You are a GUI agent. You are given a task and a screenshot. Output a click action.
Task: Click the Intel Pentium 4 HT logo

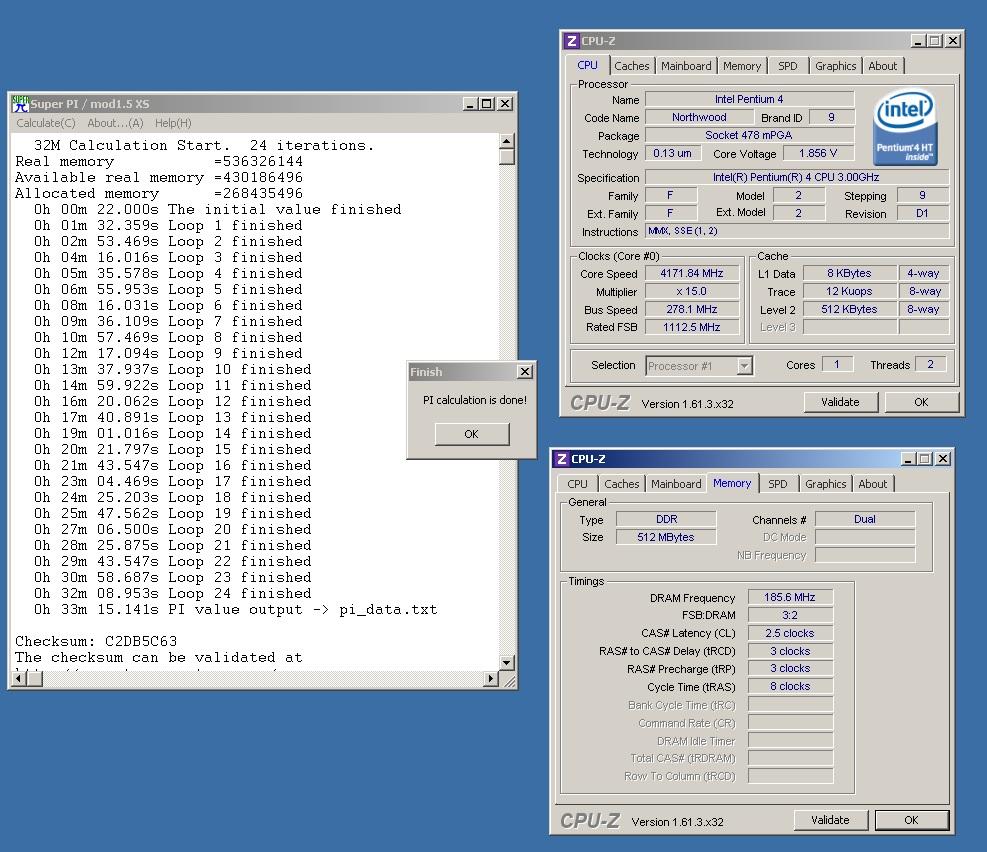[x=905, y=128]
